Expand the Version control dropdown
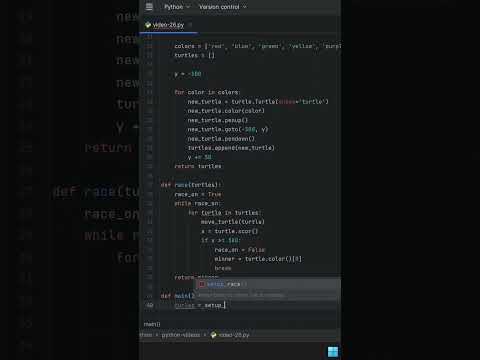This screenshot has height=360, width=480. (223, 7)
